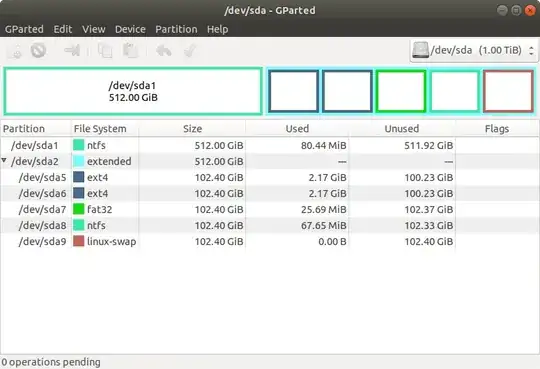Image resolution: width=540 pixels, height=369 pixels.
Task: Click the ntfs color swatch for /dev/sda8
Action: (x=79, y=225)
